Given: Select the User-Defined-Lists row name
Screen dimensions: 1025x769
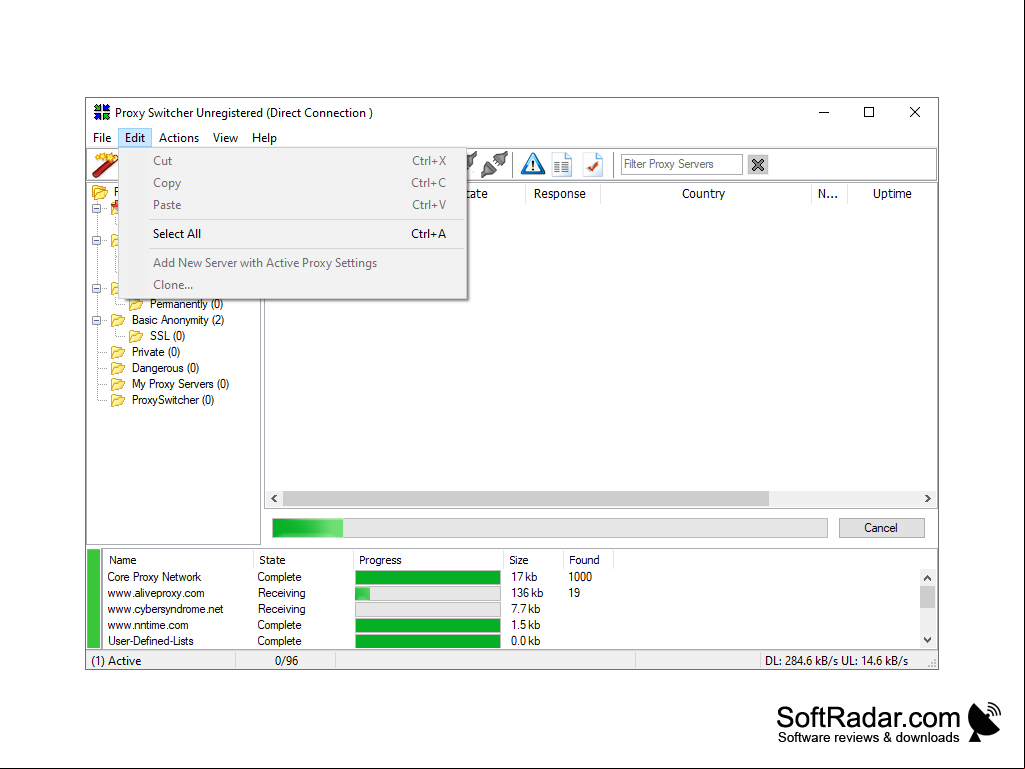Looking at the screenshot, I should click(151, 641).
